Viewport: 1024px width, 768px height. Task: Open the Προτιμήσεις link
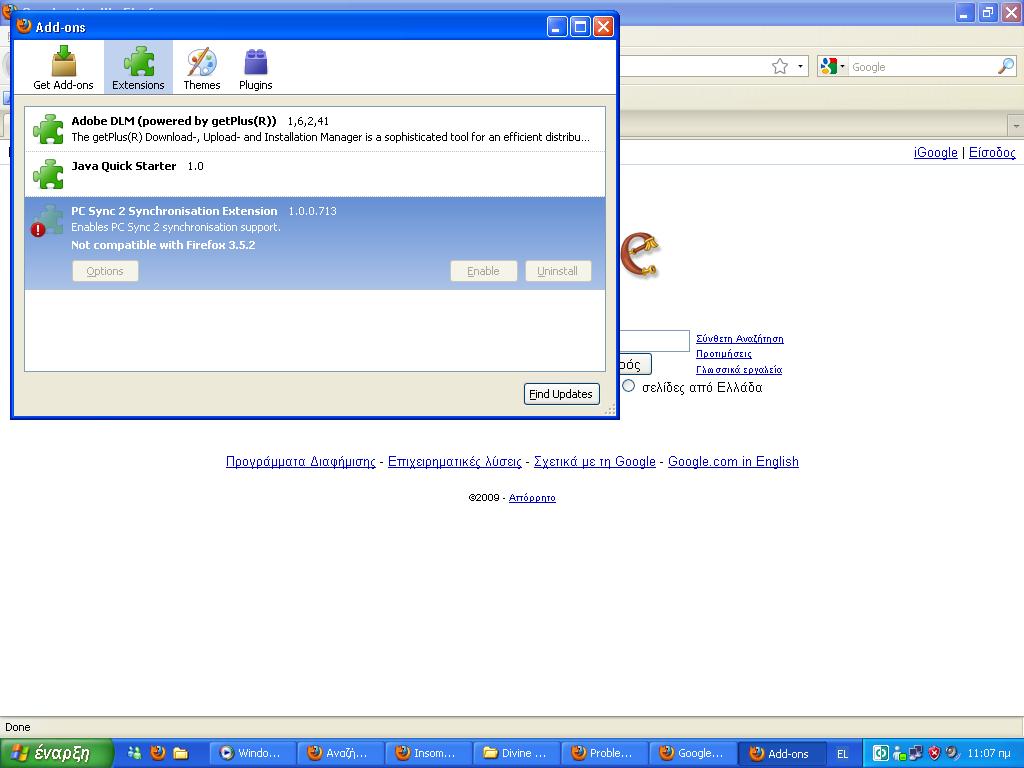click(x=724, y=354)
